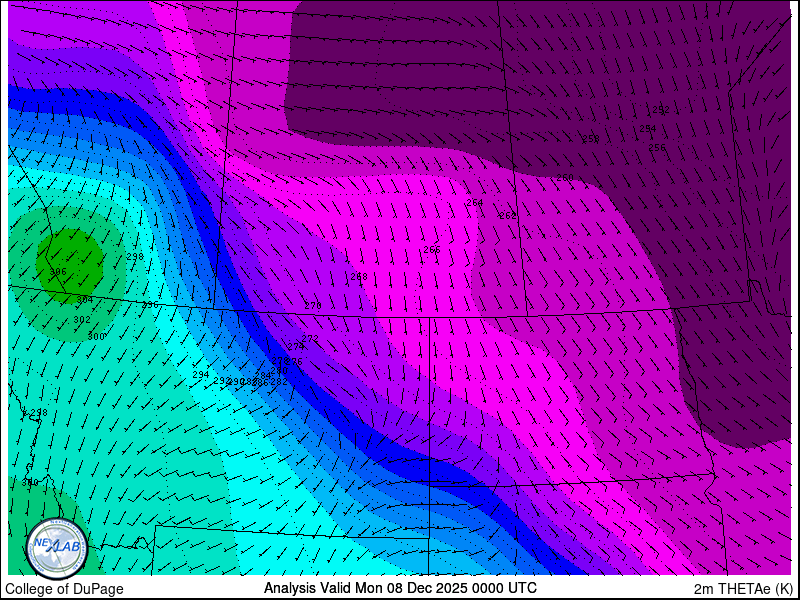Viewport: 800px width, 600px height.
Task: Click the 306 contour label in dark green
Action: [x=58, y=271]
